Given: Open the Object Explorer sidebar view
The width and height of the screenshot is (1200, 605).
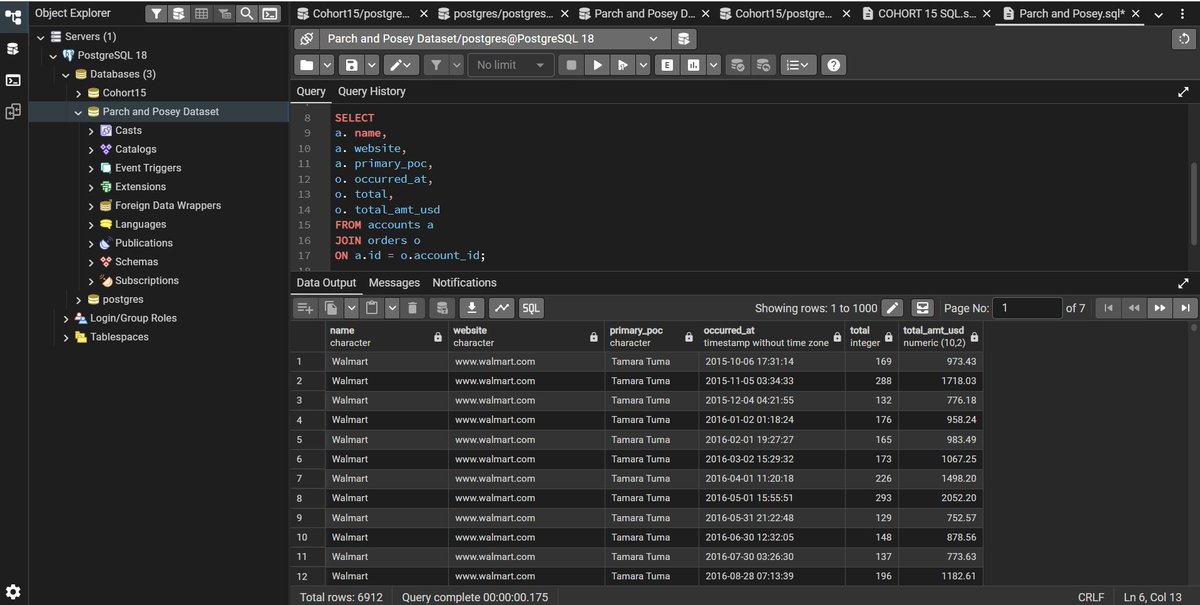Looking at the screenshot, I should 13,15.
